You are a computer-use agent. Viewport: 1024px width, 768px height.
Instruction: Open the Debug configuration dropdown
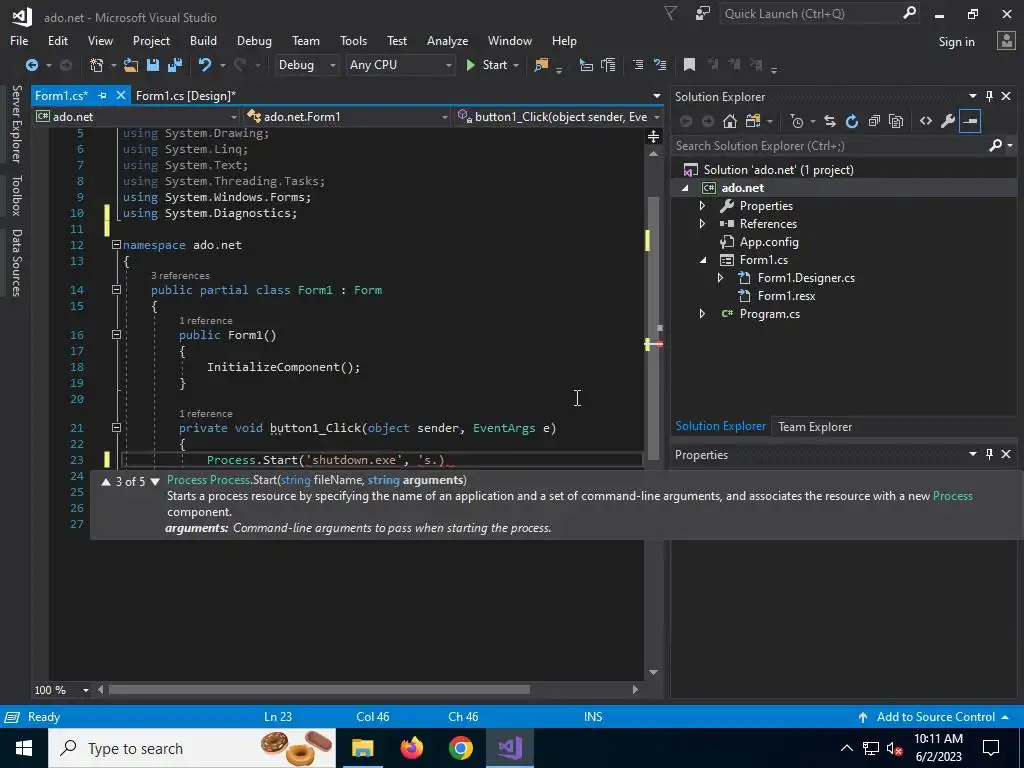pyautogui.click(x=306, y=65)
